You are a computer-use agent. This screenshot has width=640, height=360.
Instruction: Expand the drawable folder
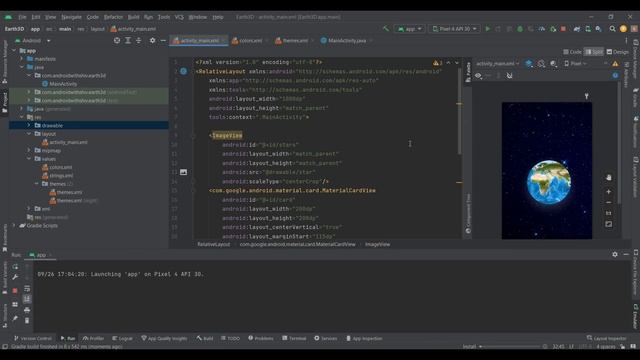[x=29, y=125]
